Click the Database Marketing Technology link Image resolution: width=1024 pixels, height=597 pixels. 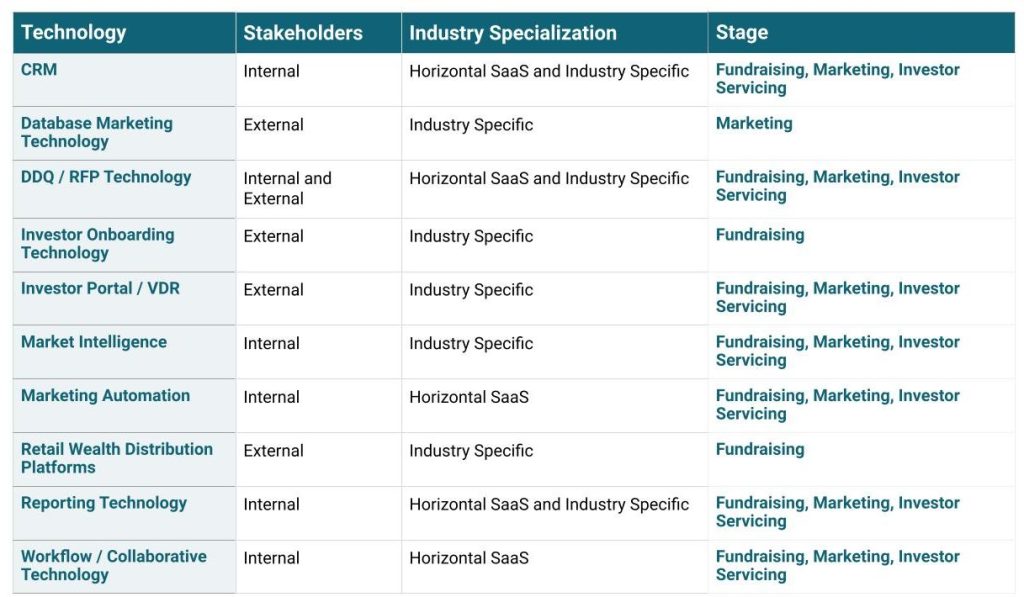tap(96, 132)
